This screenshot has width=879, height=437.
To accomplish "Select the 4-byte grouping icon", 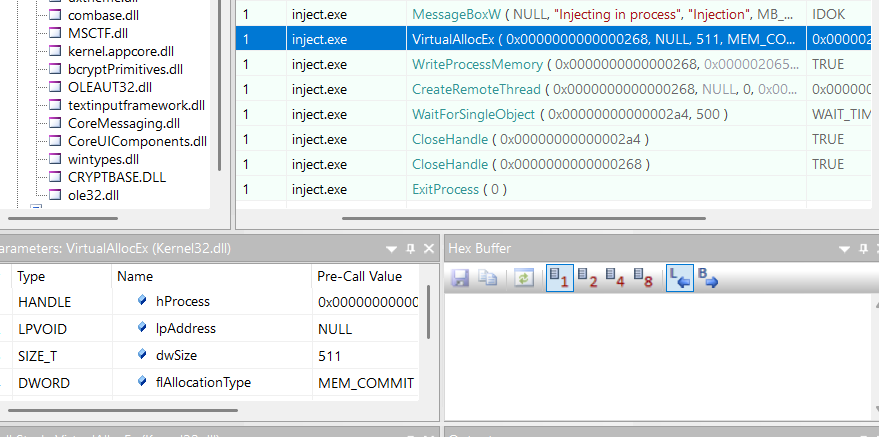I will point(614,280).
